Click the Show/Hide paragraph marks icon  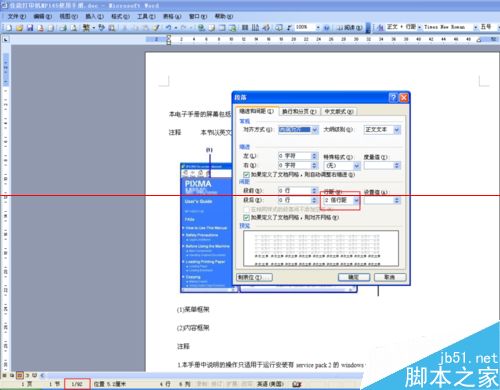point(289,28)
